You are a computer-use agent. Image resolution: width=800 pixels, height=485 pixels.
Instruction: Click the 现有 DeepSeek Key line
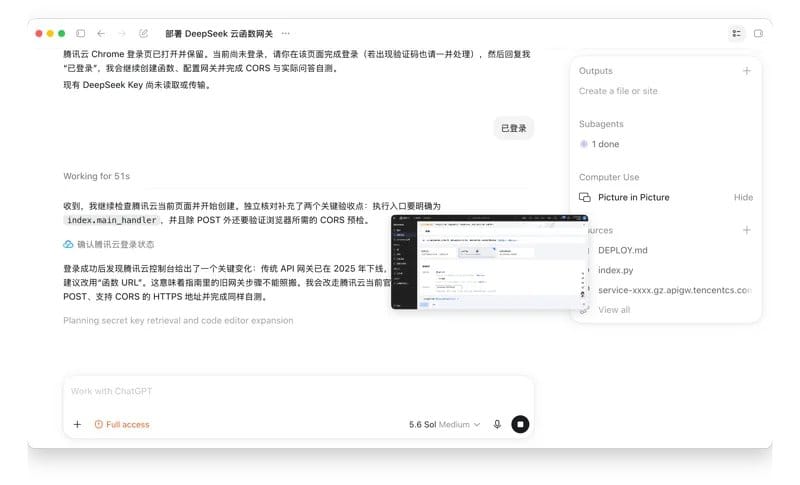[x=137, y=85]
